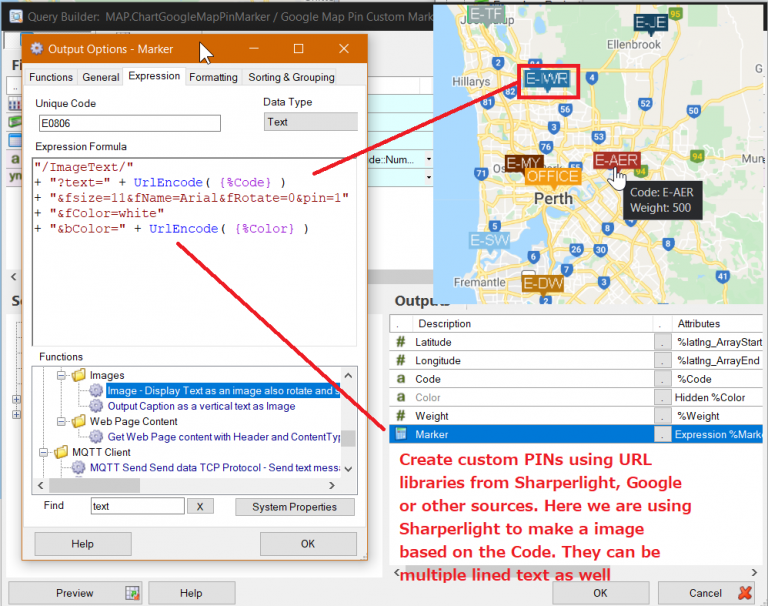Click OK in Query Builder window

click(x=600, y=593)
